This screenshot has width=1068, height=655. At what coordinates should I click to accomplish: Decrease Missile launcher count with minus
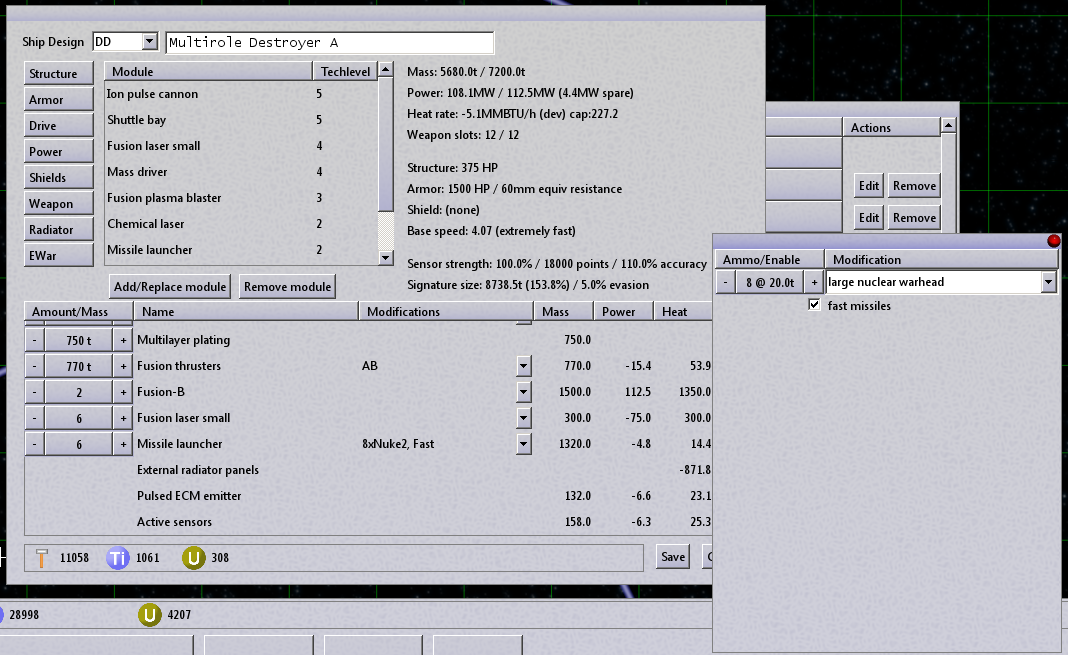[x=34, y=444]
